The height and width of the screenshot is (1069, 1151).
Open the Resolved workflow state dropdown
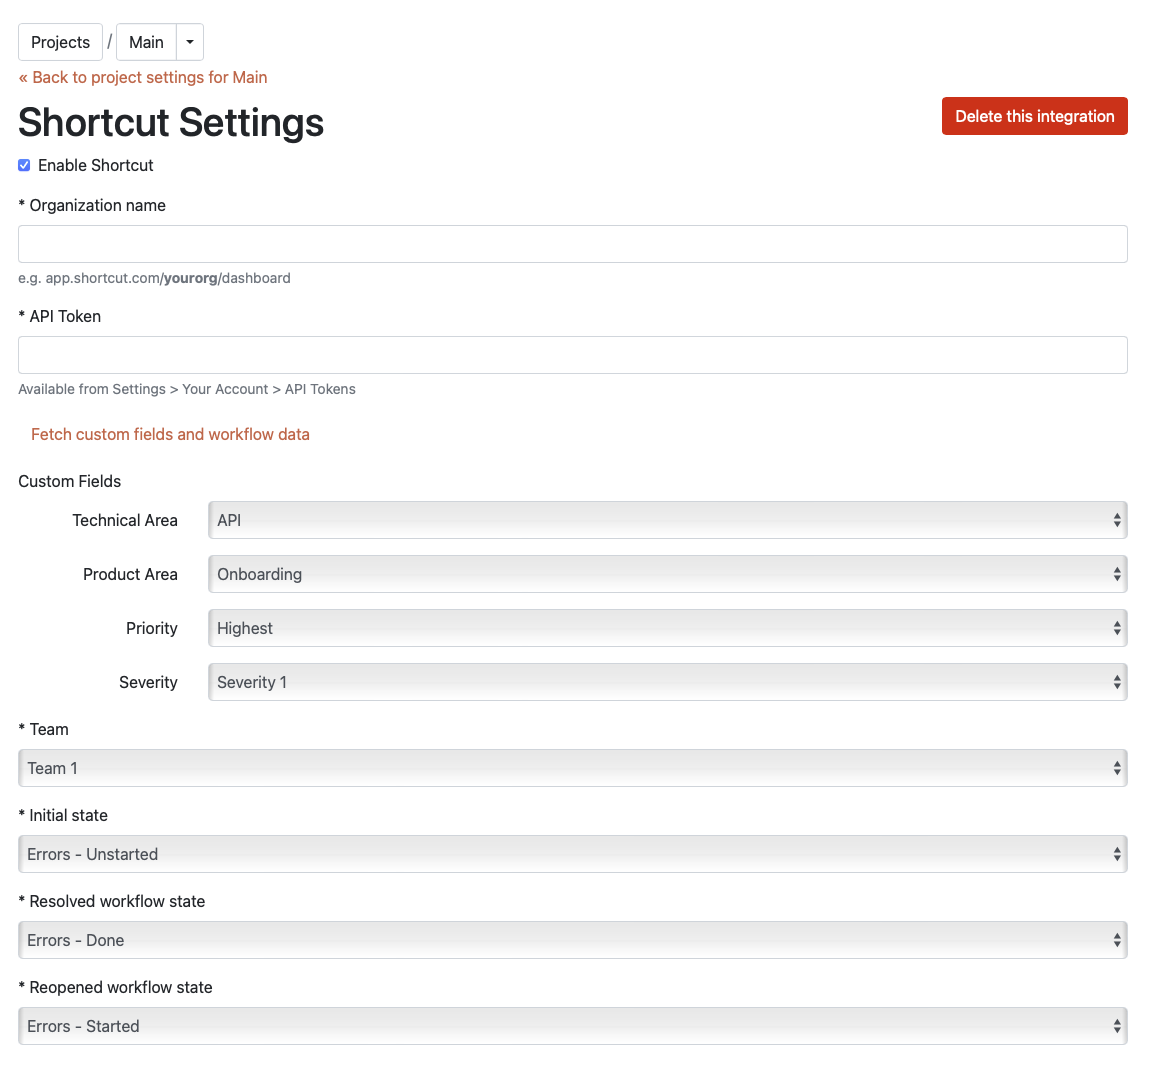point(573,940)
